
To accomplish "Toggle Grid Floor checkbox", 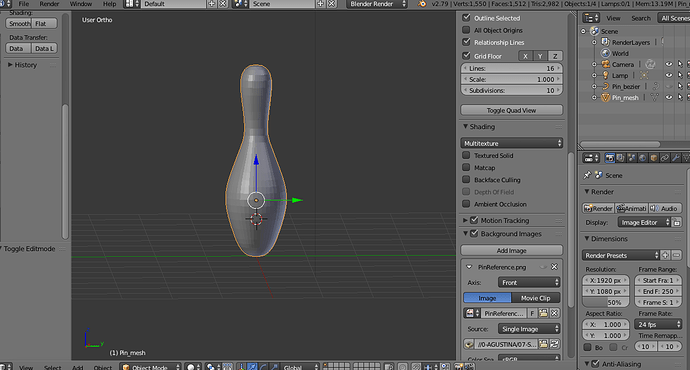I will click(466, 55).
